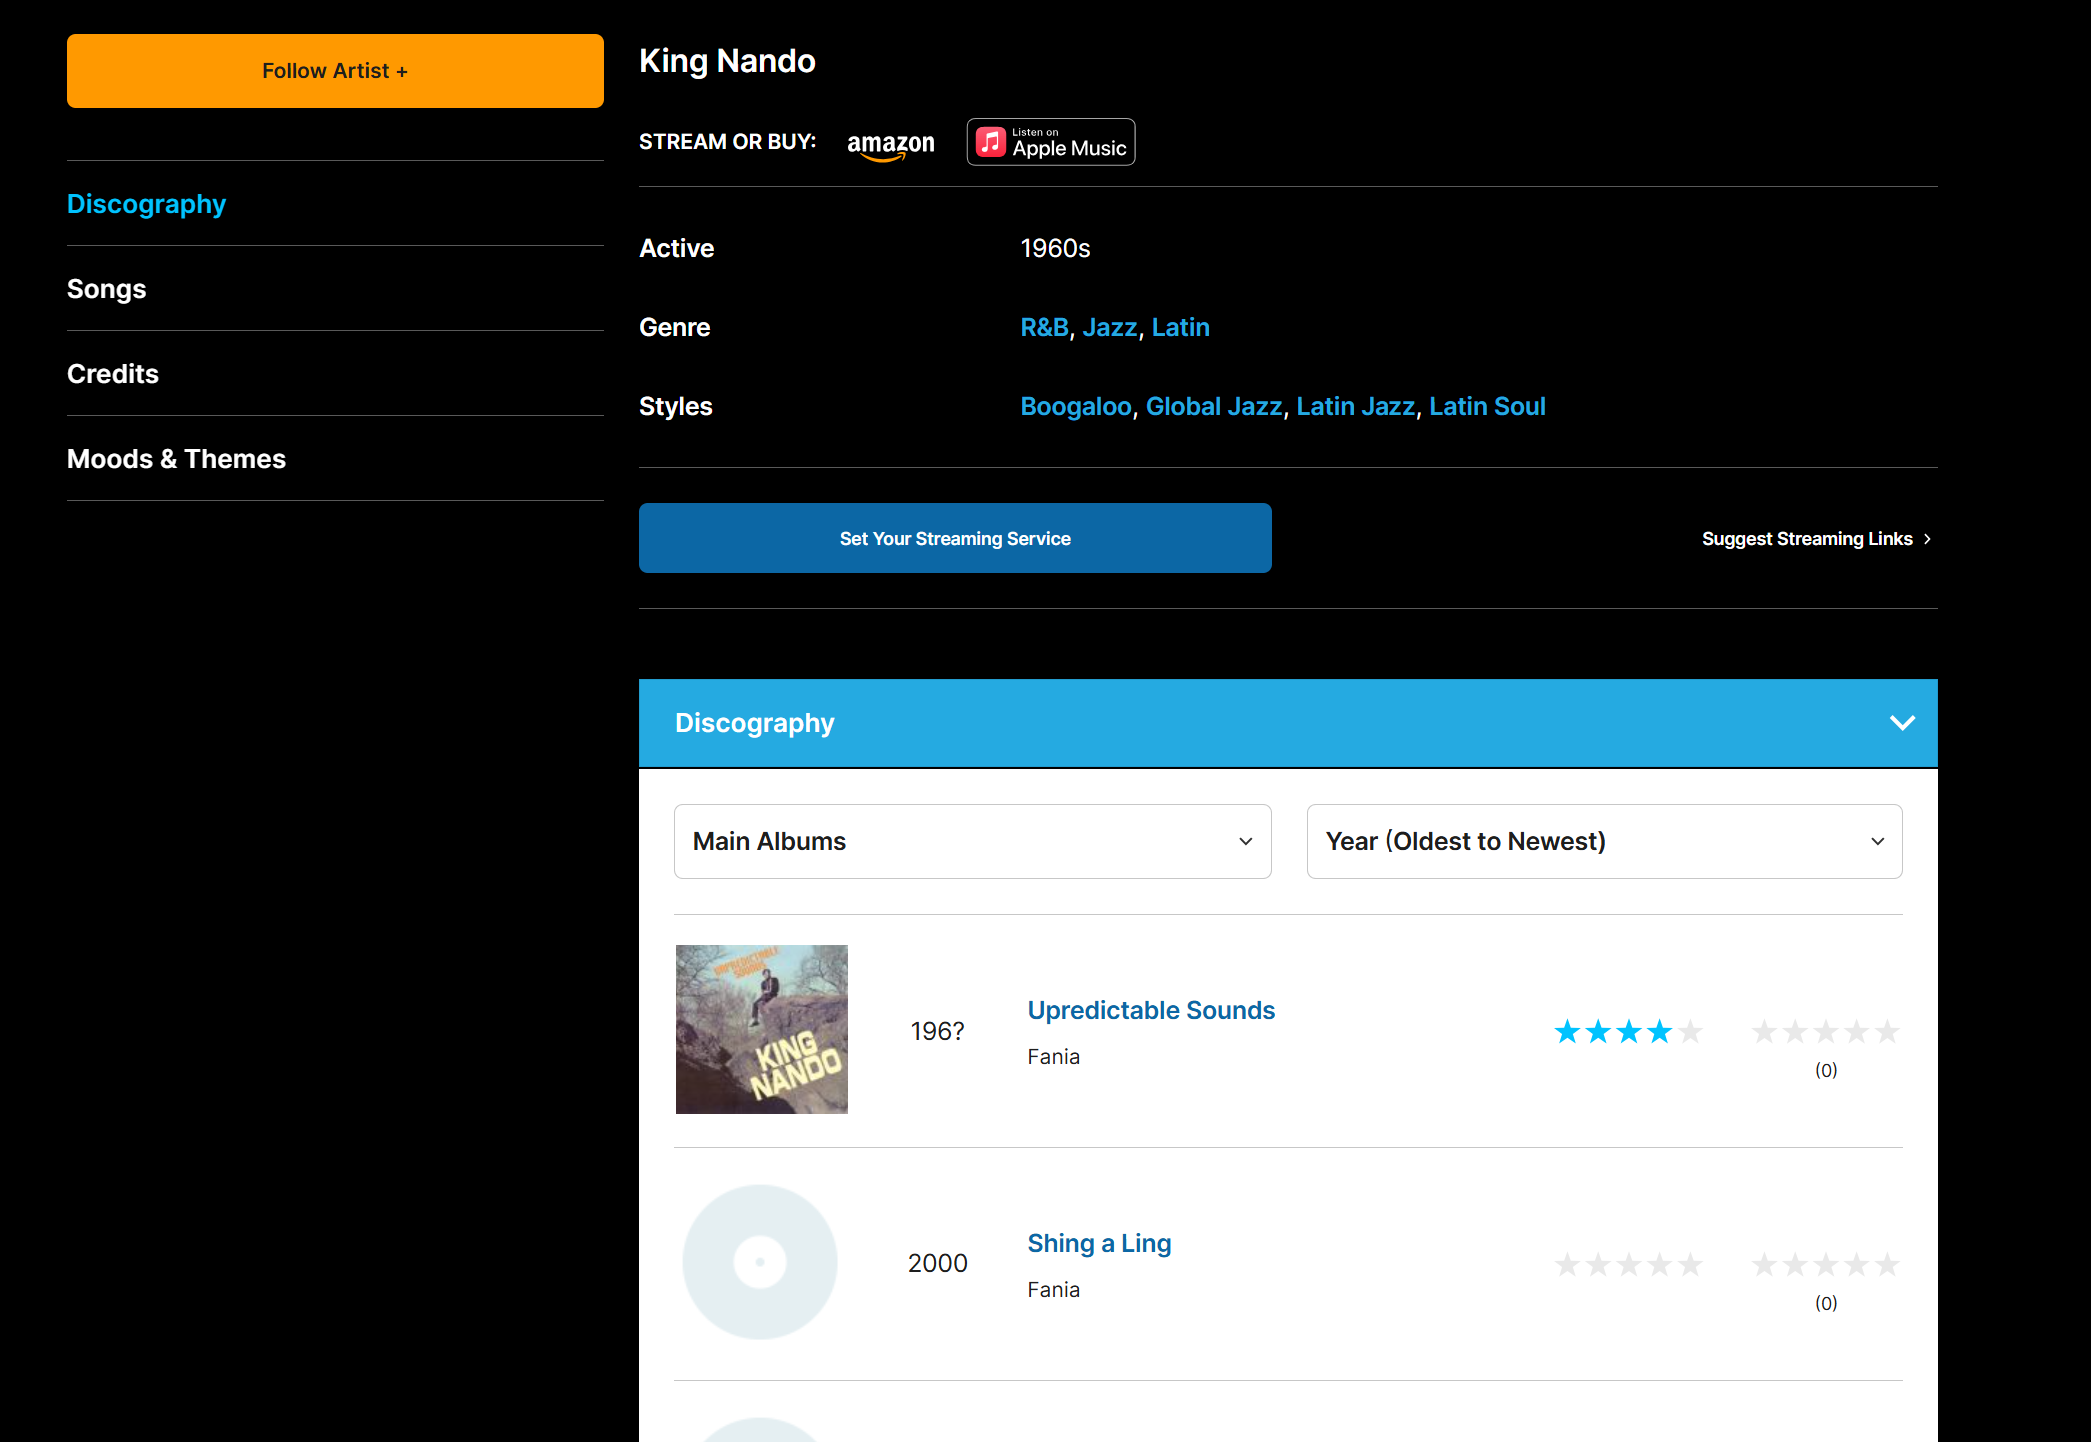
Task: Open the Main Albums dropdown
Action: (x=972, y=841)
